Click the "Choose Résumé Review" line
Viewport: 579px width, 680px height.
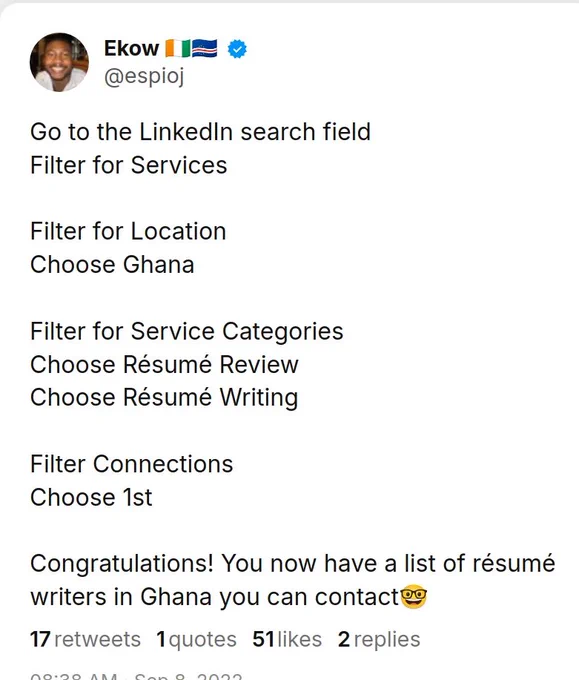(164, 364)
